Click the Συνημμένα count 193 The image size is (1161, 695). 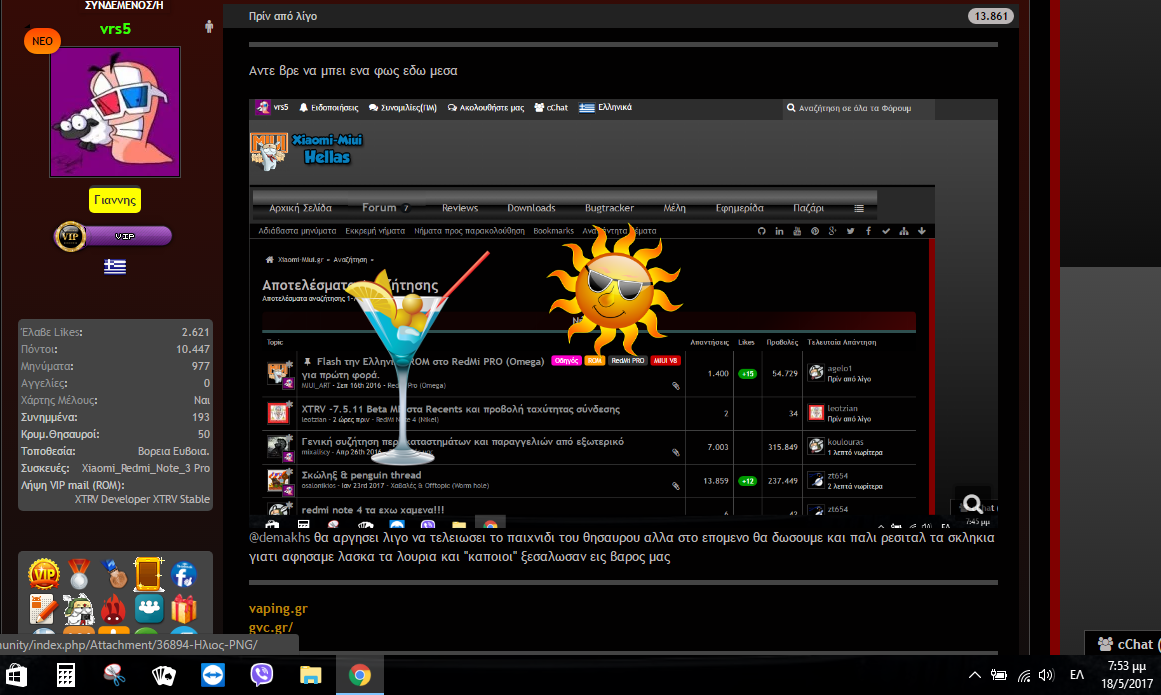201,417
